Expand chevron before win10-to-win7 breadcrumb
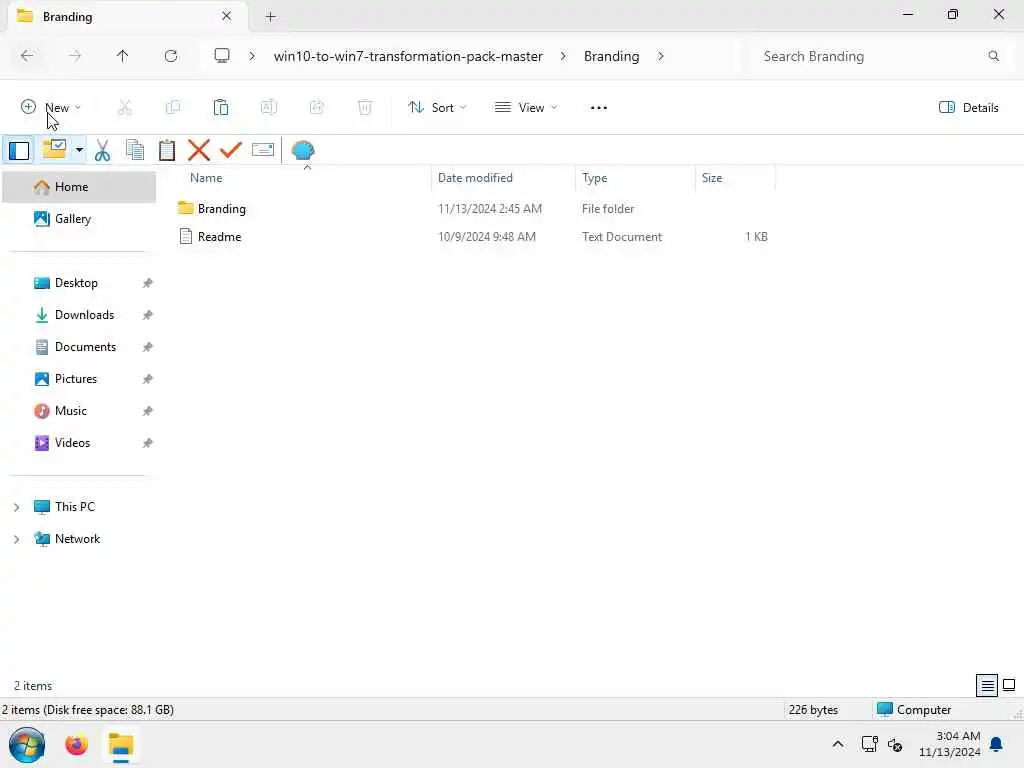The height and width of the screenshot is (768, 1024). click(251, 56)
